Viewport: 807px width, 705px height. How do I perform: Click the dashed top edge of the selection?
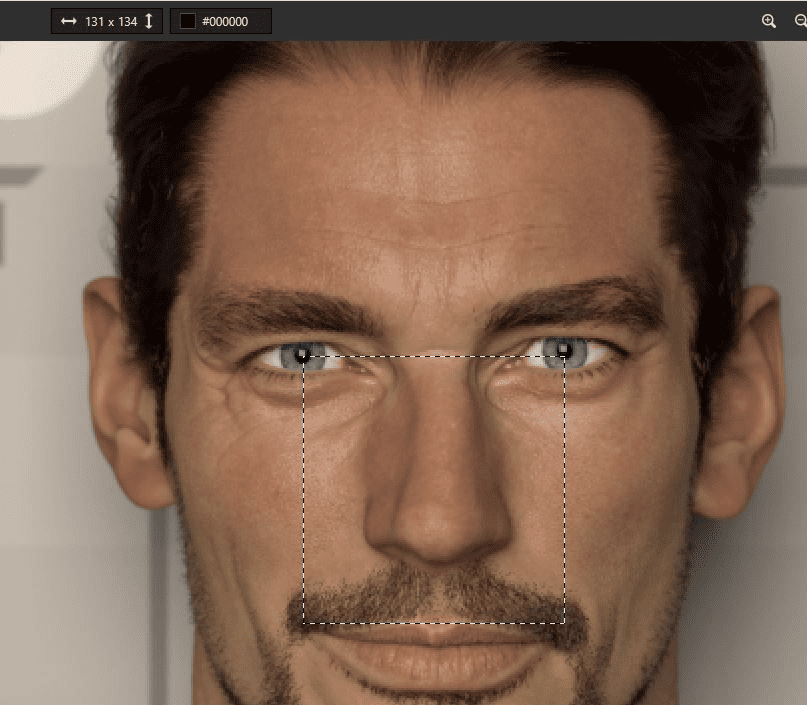click(x=434, y=356)
